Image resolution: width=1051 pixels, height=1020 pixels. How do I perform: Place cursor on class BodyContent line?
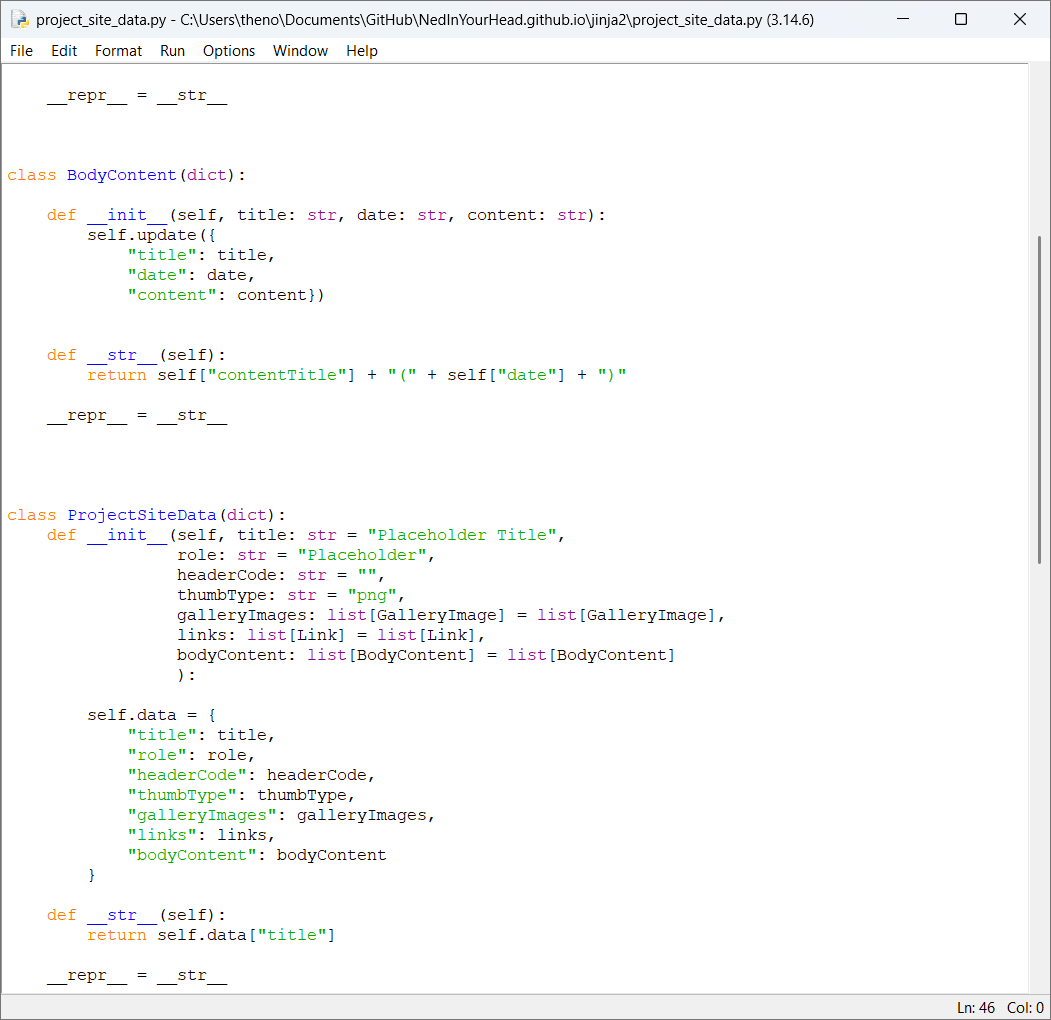pyautogui.click(x=127, y=175)
